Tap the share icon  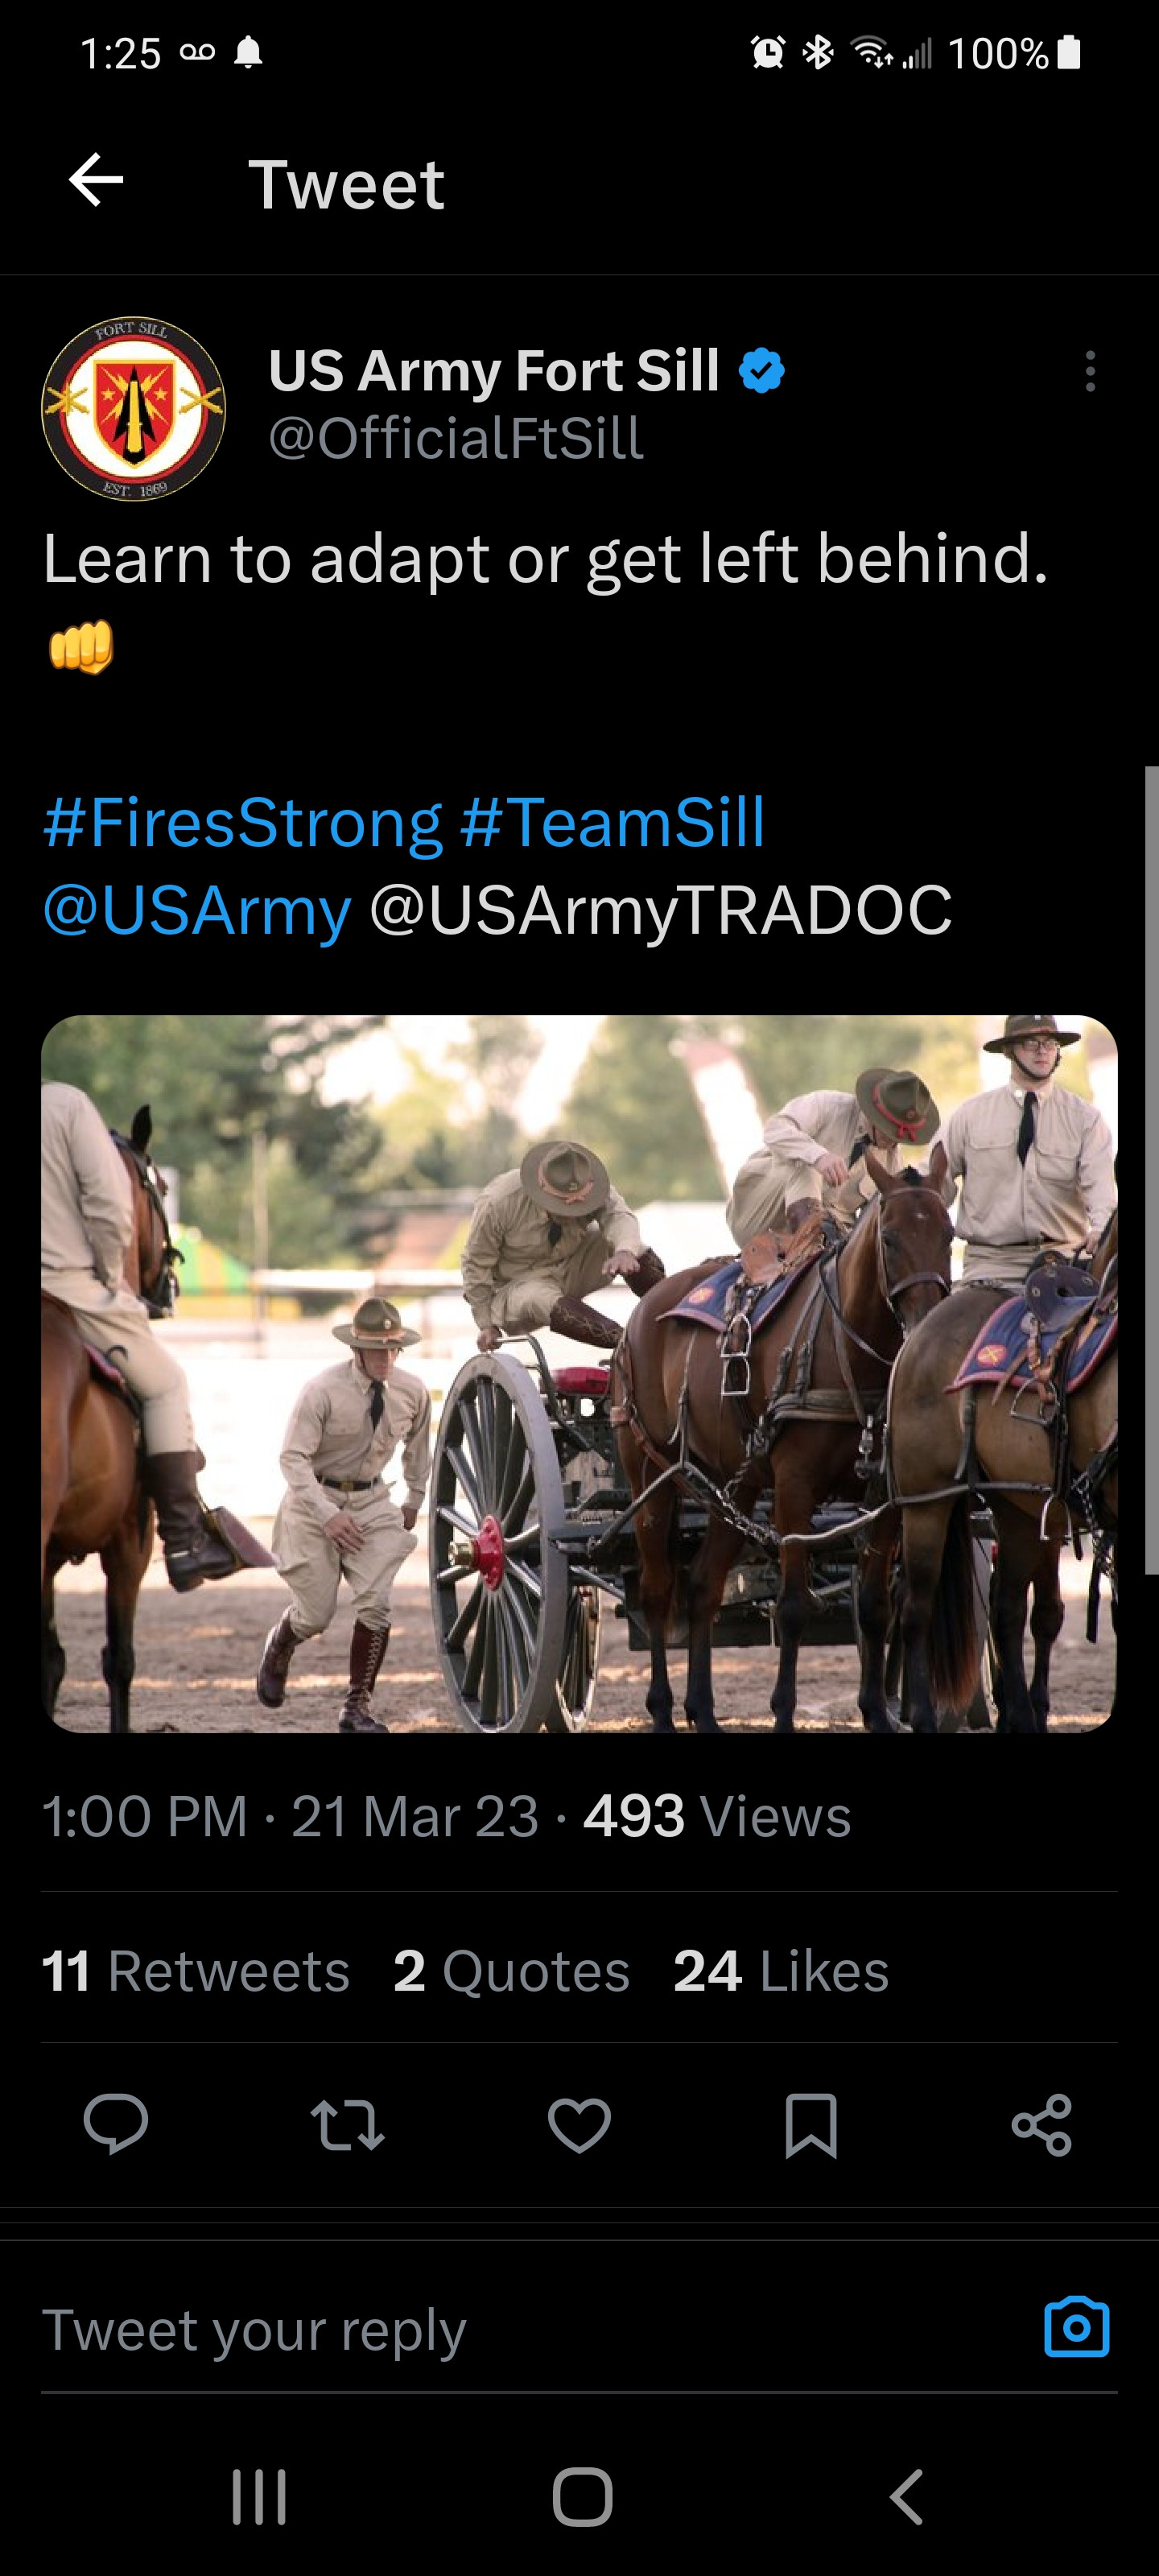point(1042,2124)
